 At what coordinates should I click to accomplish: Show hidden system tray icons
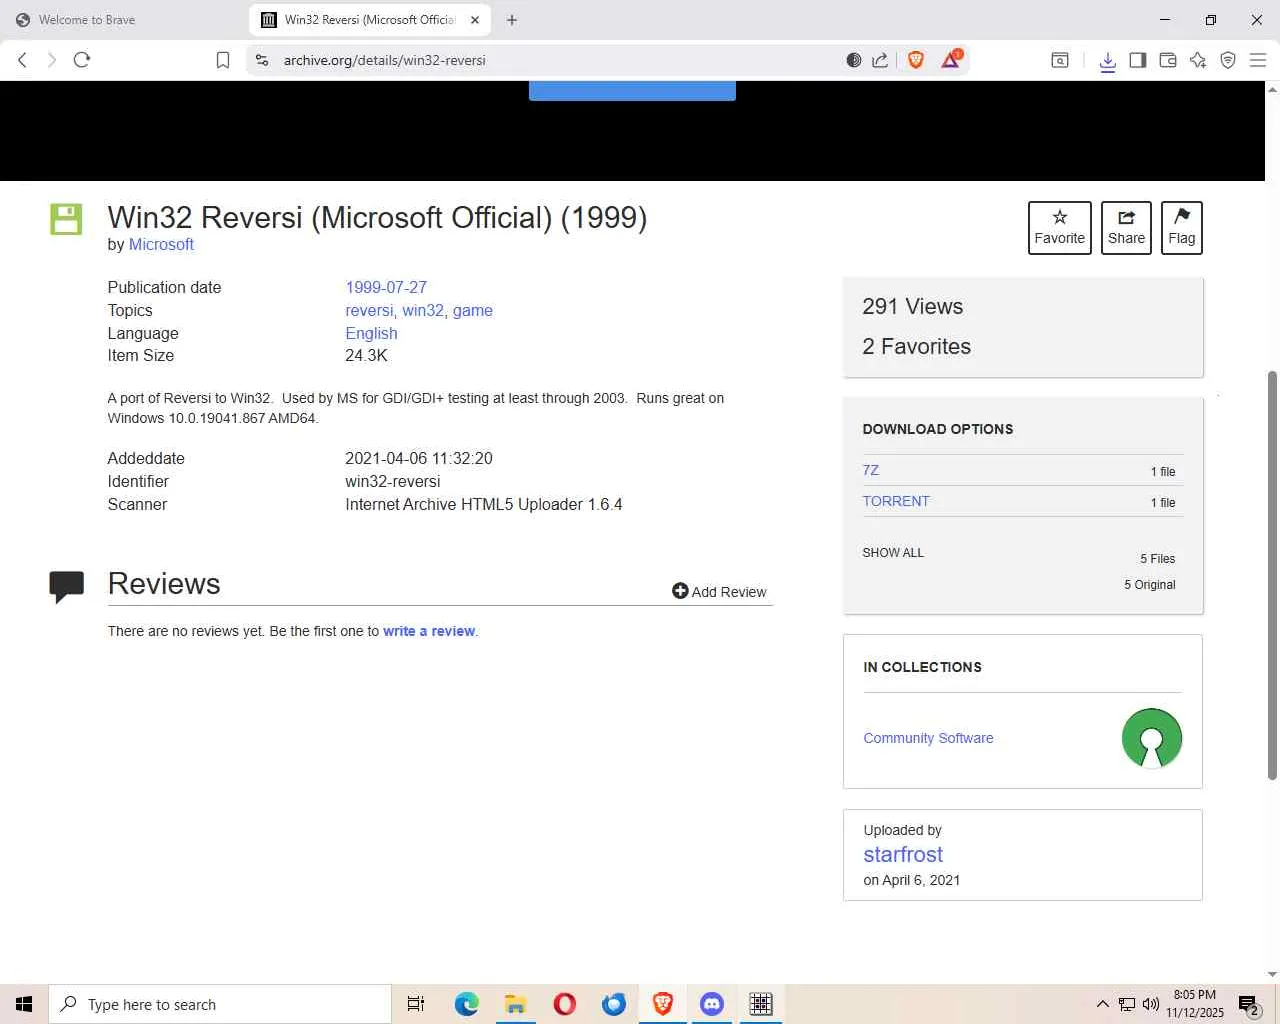click(1102, 1004)
